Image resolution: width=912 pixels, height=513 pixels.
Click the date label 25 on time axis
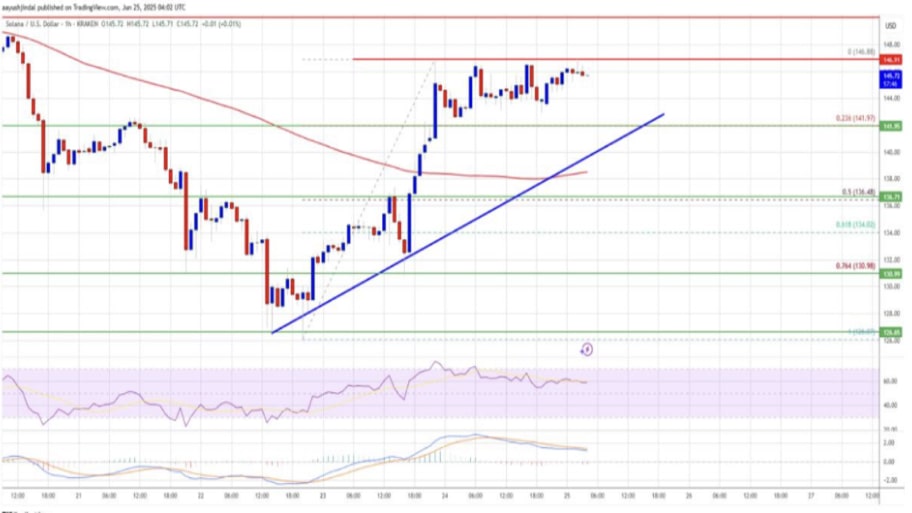coord(567,496)
